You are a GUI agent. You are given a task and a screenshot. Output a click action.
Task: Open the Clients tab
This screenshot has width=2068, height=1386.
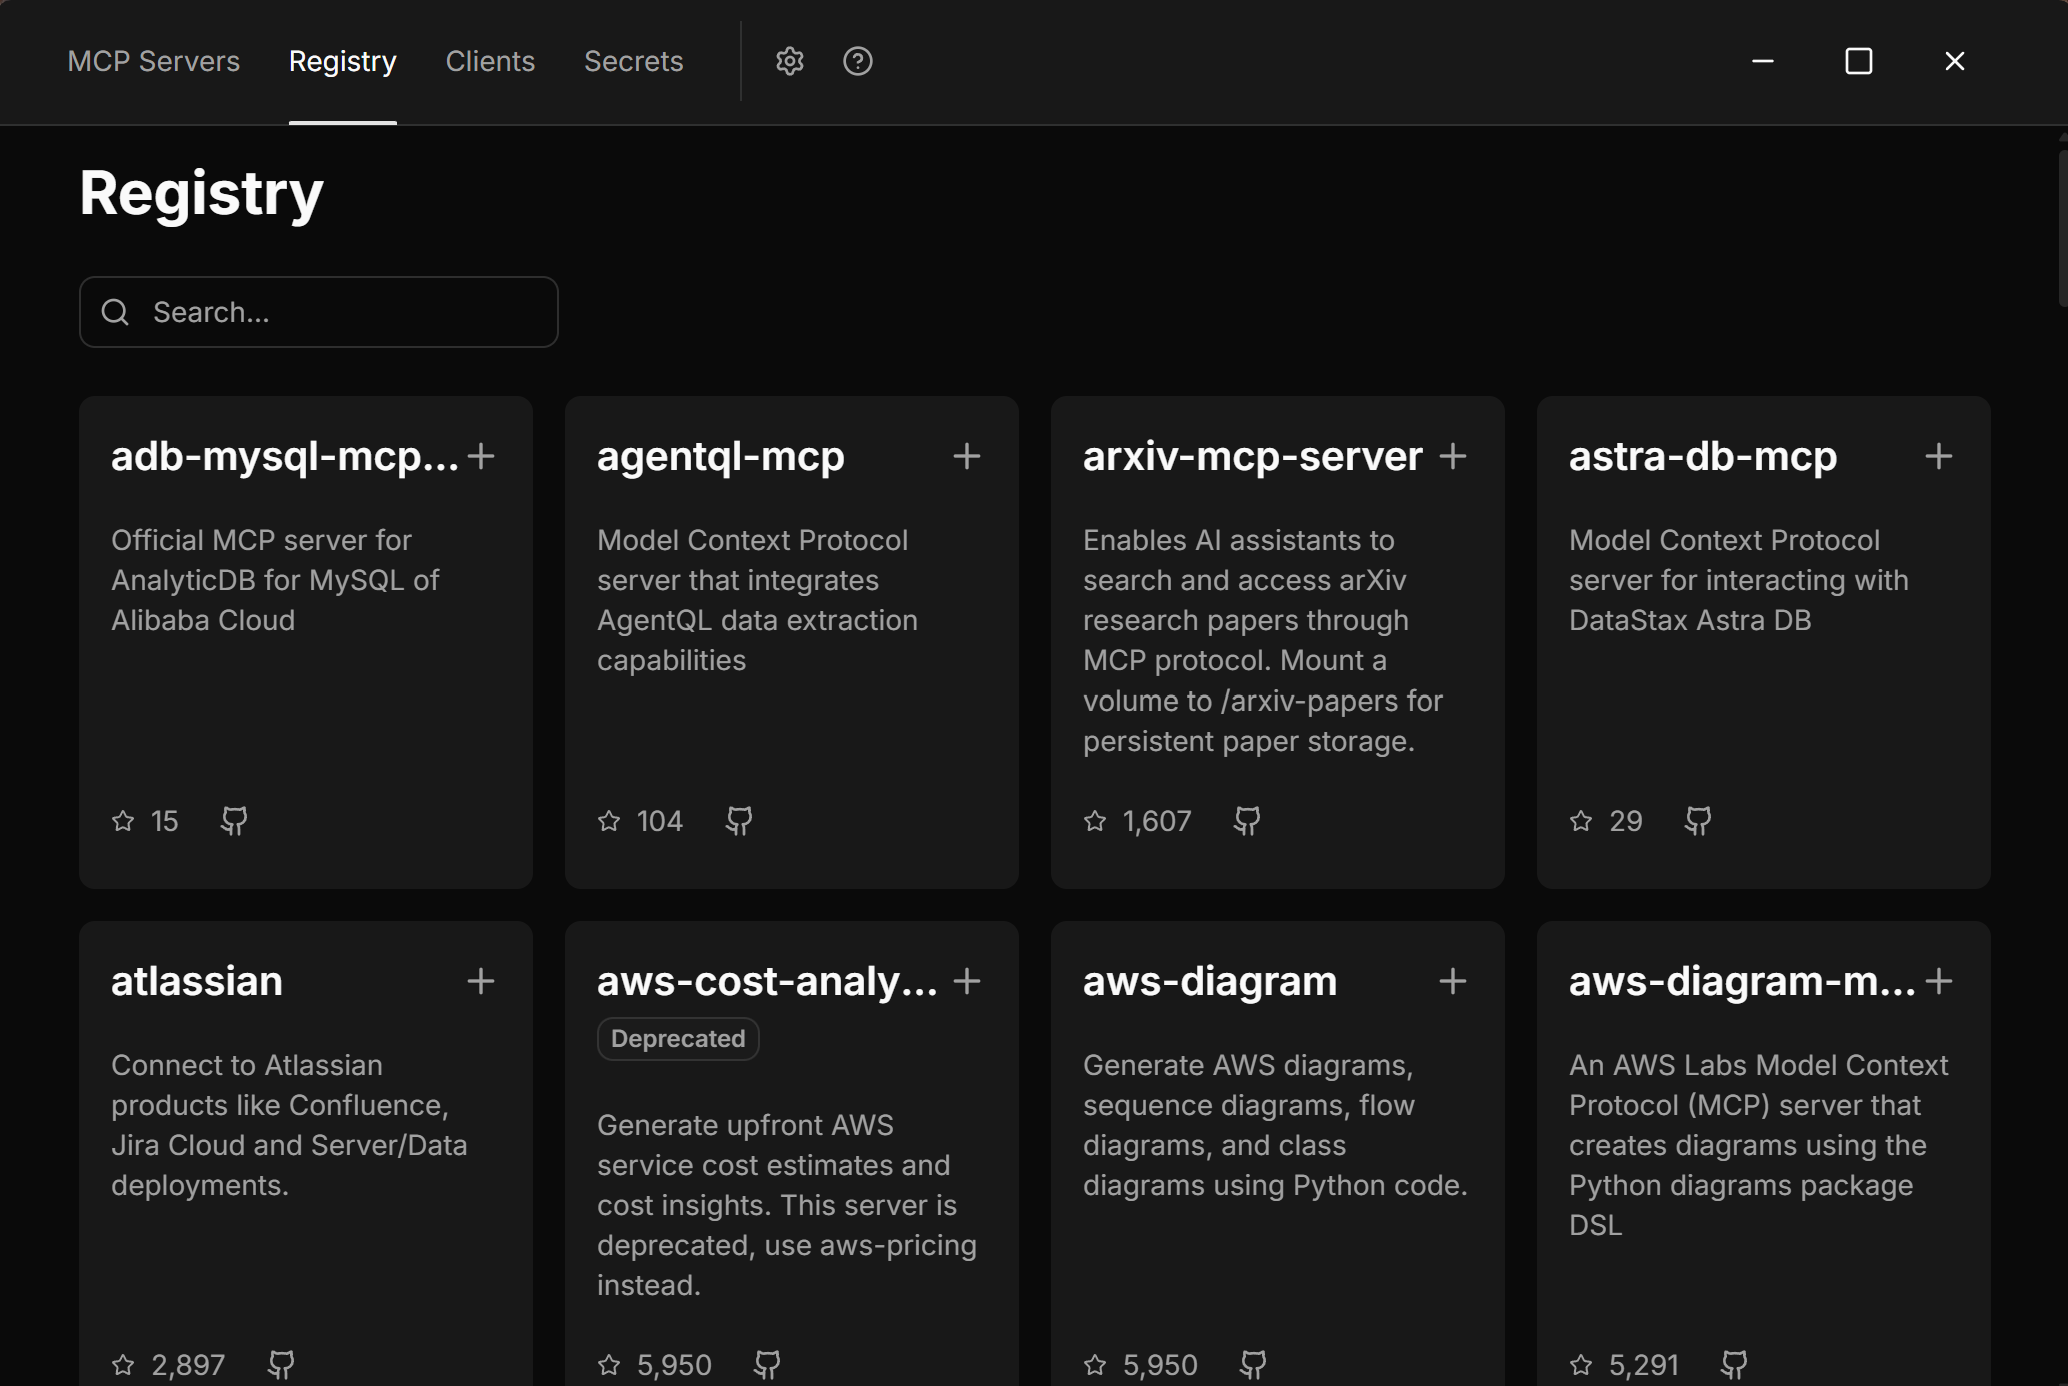pos(490,61)
